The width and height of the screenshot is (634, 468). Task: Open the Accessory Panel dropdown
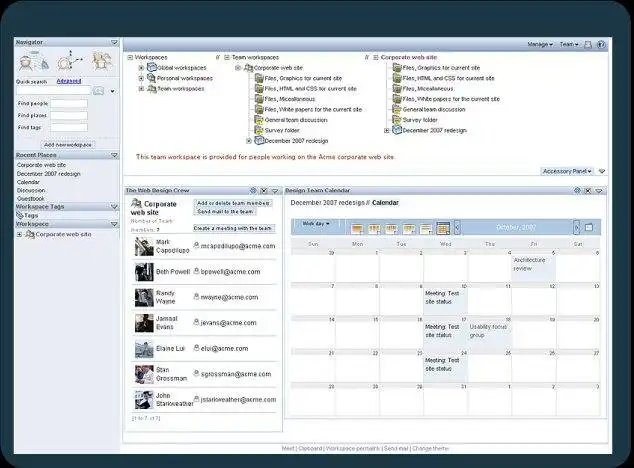click(567, 172)
